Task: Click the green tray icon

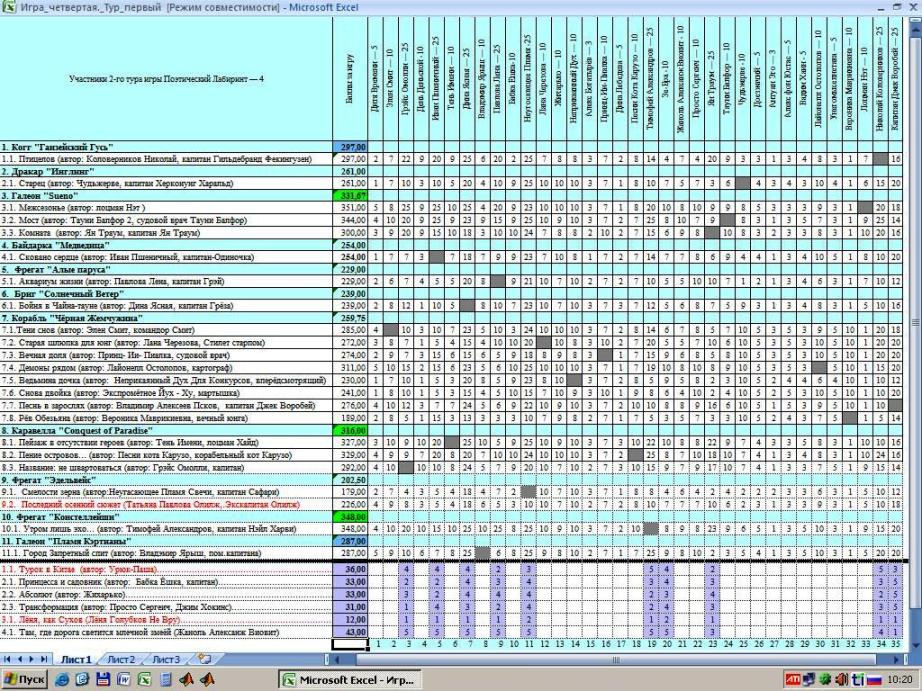Action: (826, 679)
